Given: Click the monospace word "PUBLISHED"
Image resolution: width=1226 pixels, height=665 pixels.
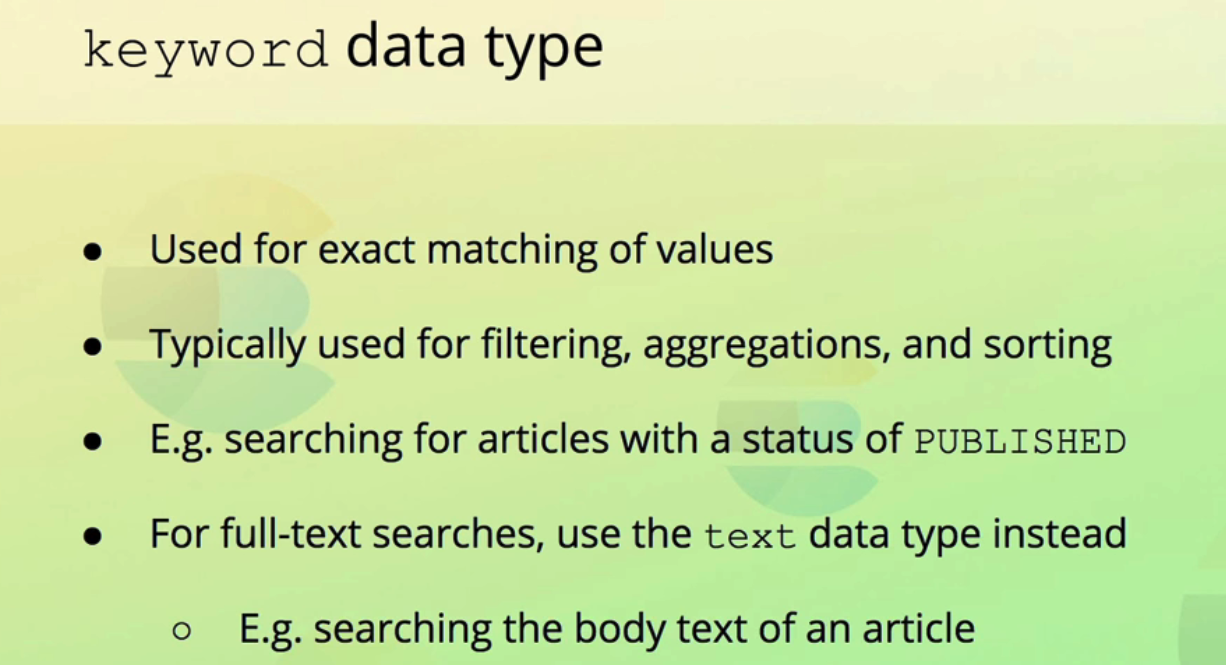Looking at the screenshot, I should tap(1020, 441).
